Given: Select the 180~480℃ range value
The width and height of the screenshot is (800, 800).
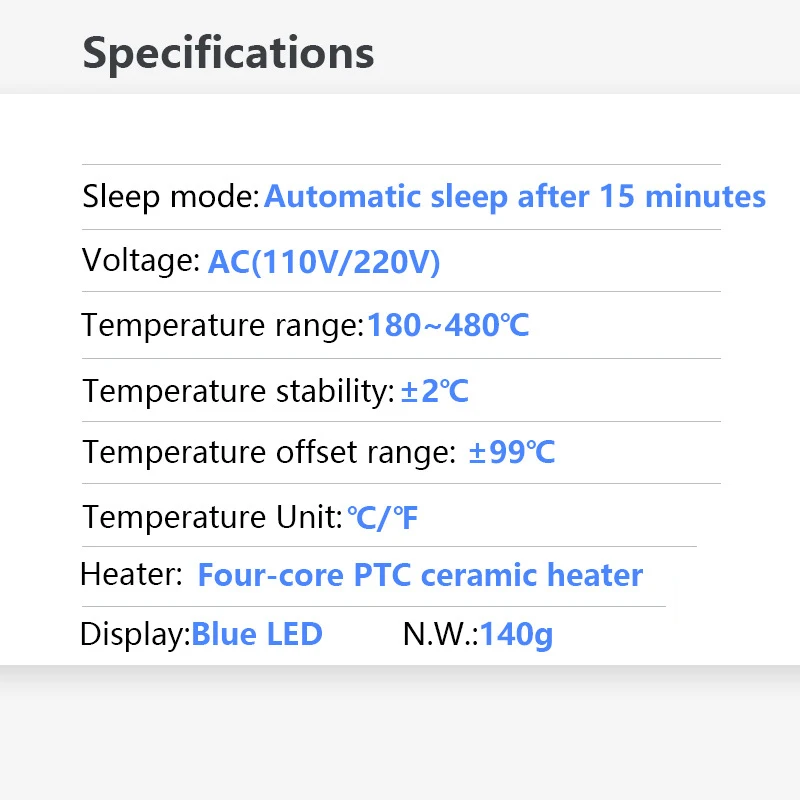Looking at the screenshot, I should coord(448,325).
